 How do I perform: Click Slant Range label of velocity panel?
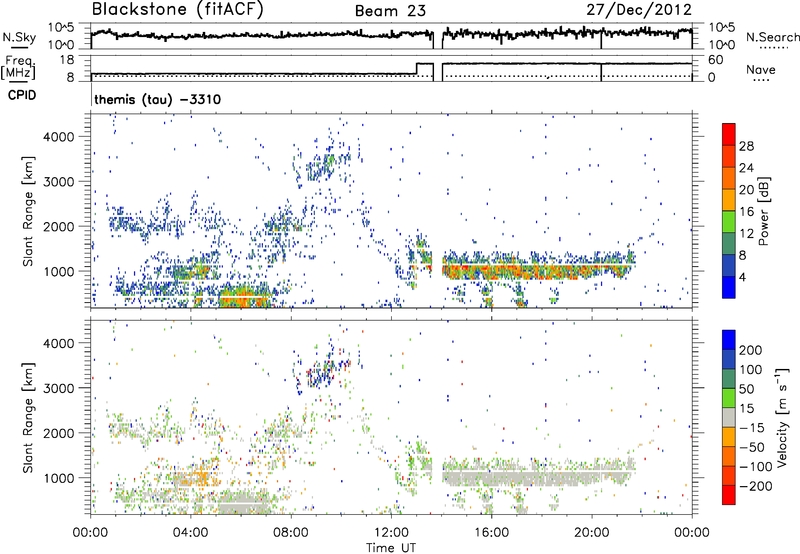(x=28, y=418)
